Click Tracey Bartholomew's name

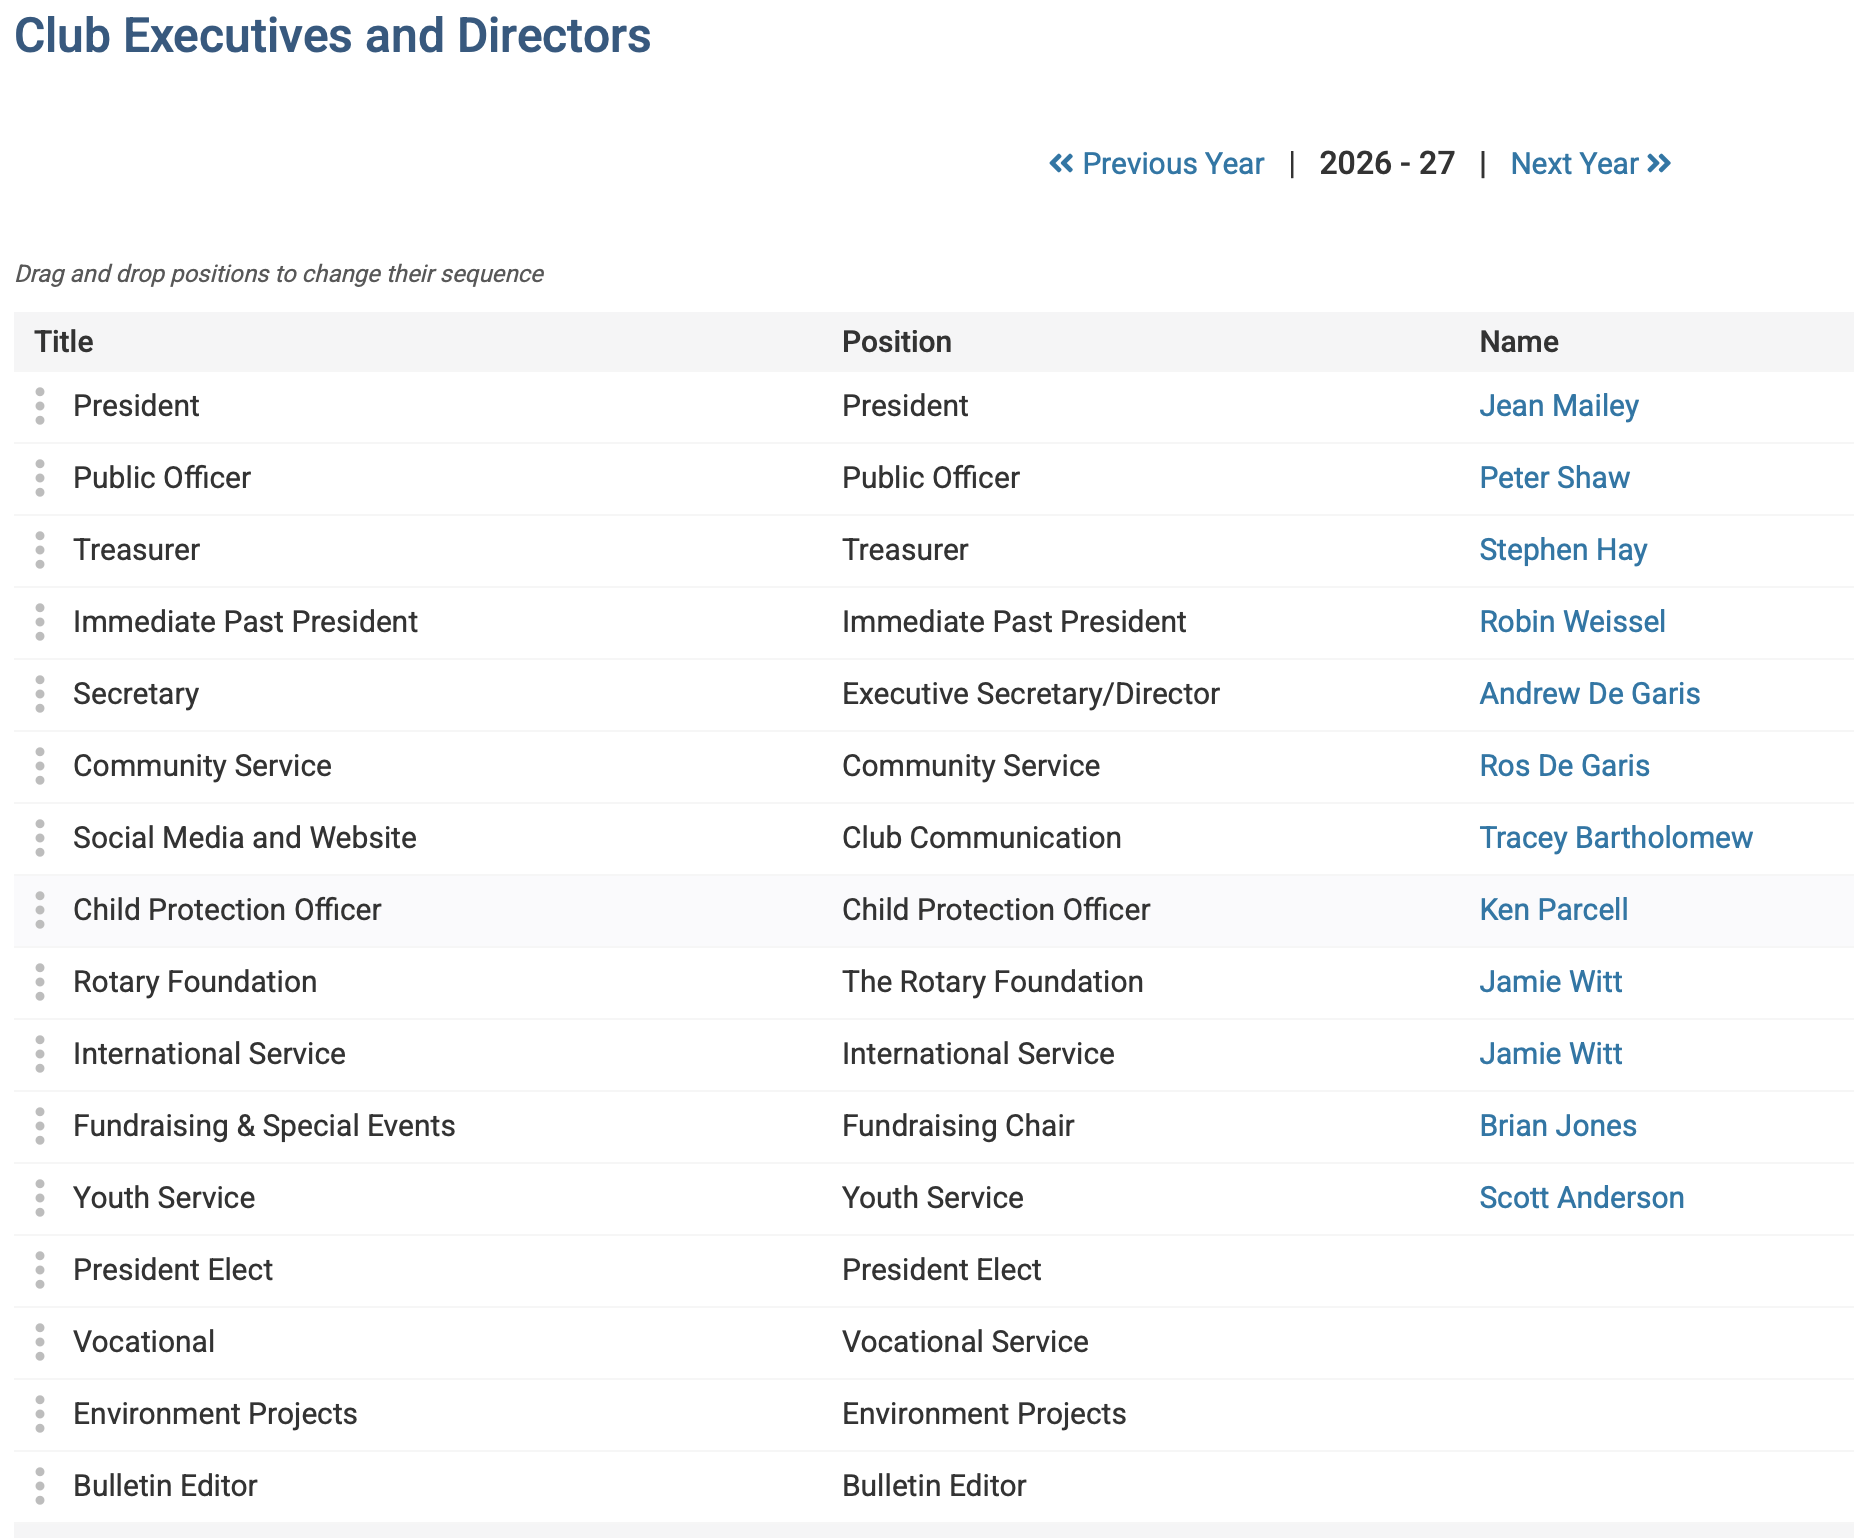coord(1616,838)
